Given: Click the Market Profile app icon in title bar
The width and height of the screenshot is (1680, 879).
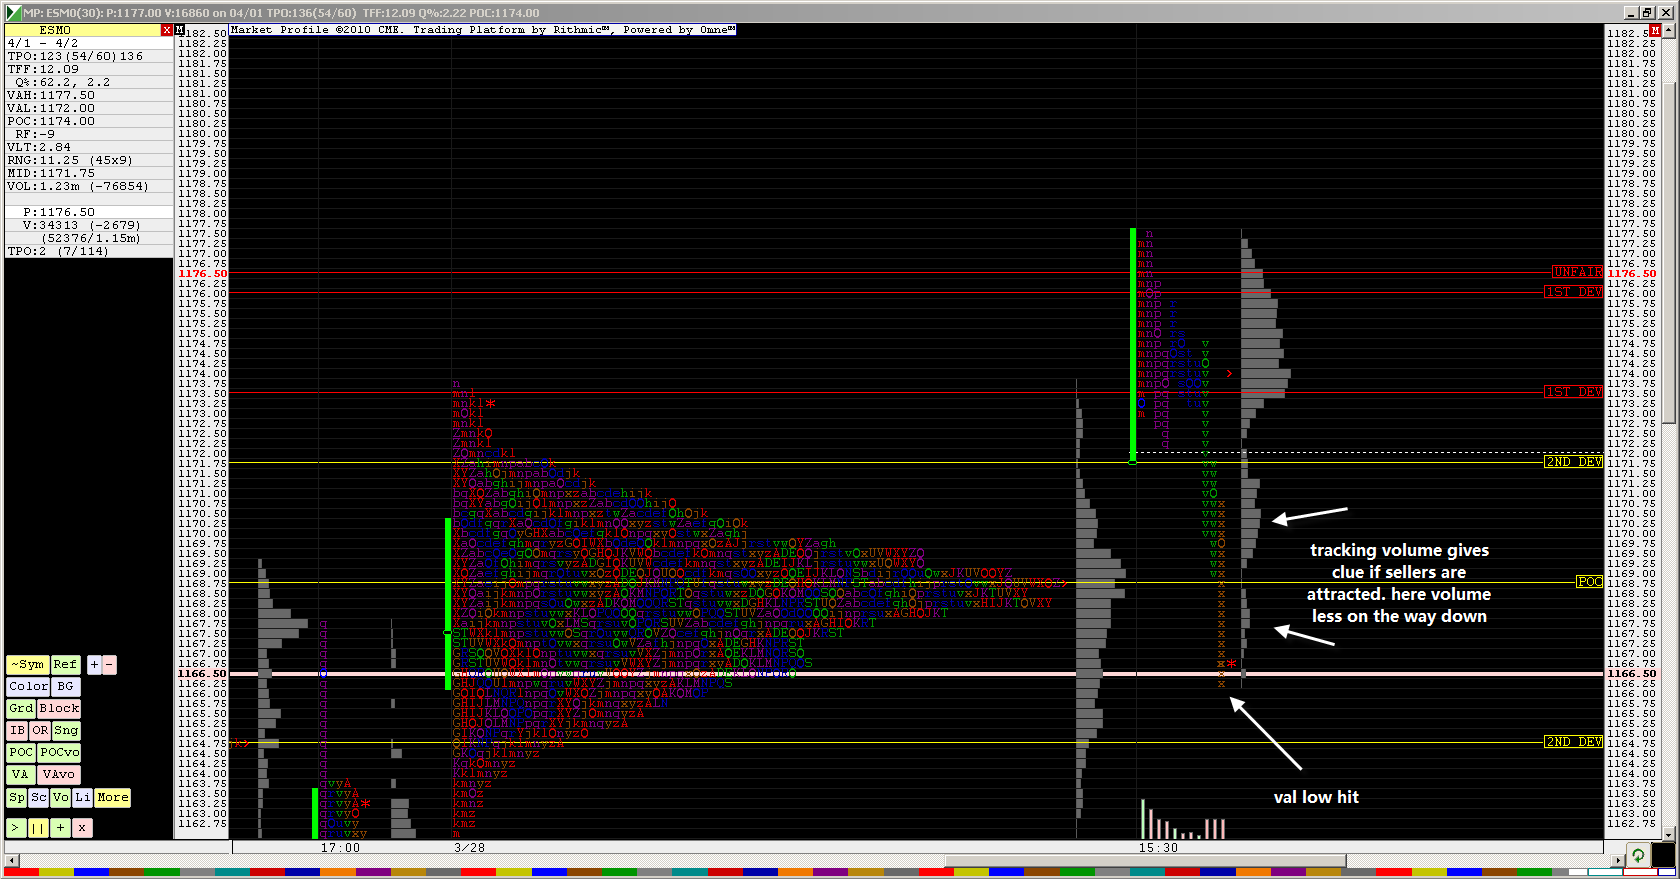Looking at the screenshot, I should (x=14, y=13).
